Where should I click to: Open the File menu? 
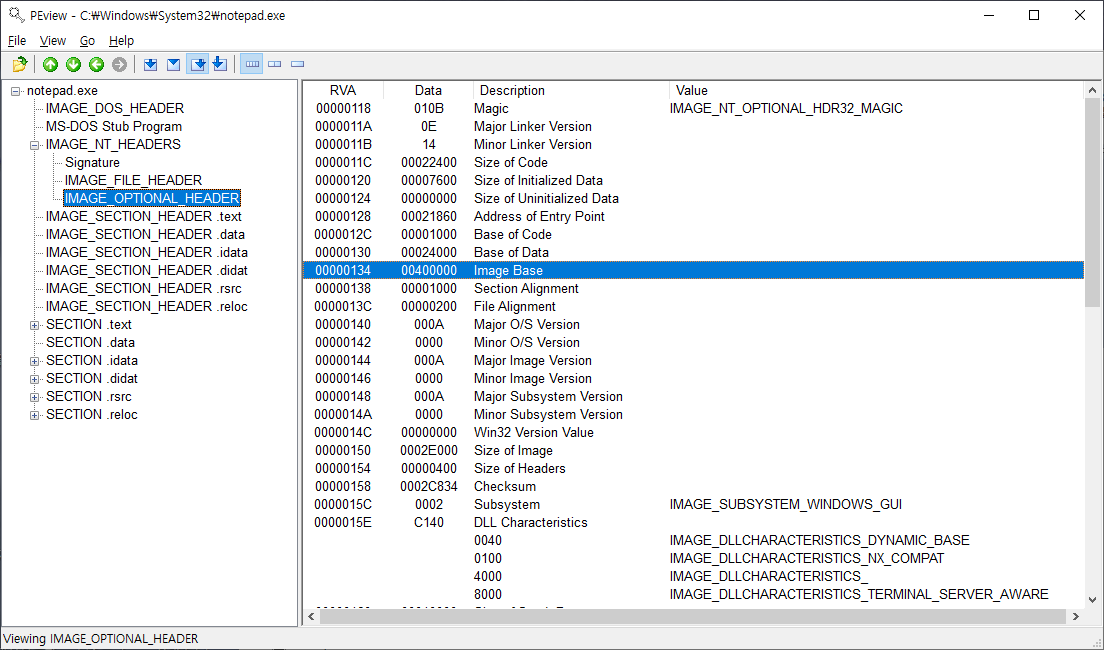[x=17, y=41]
